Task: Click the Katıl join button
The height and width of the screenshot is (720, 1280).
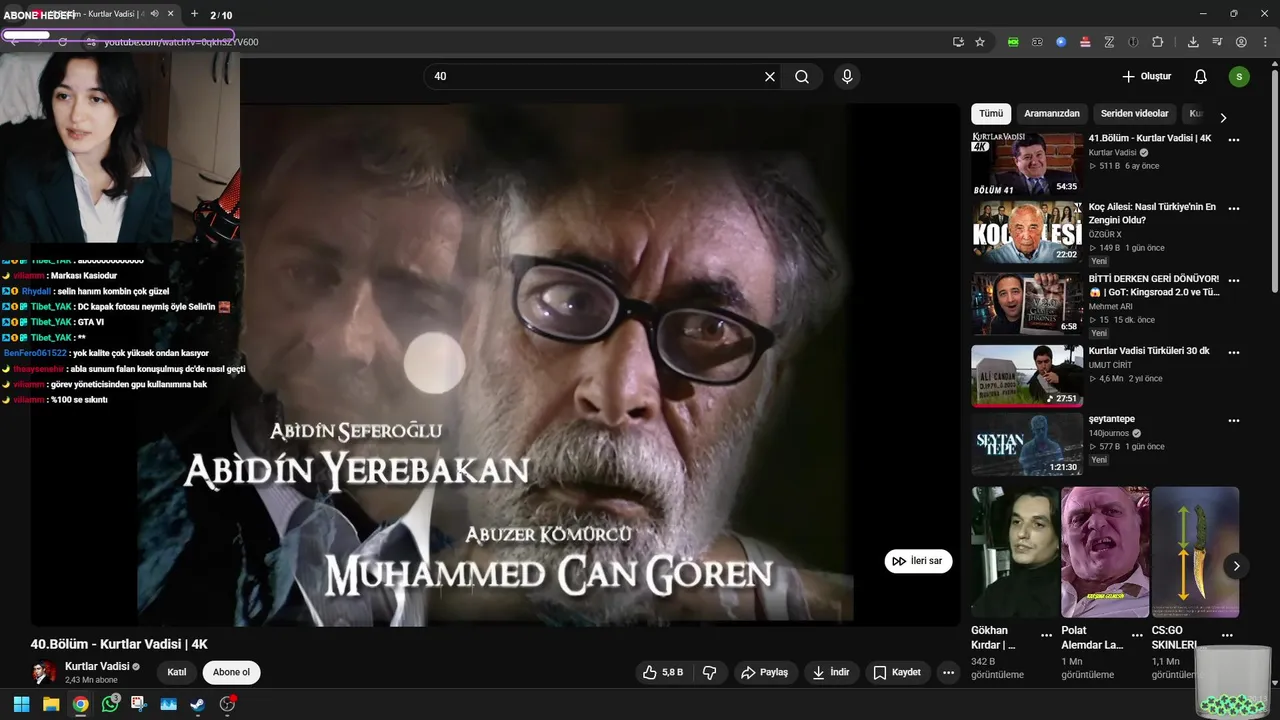Action: pos(177,673)
